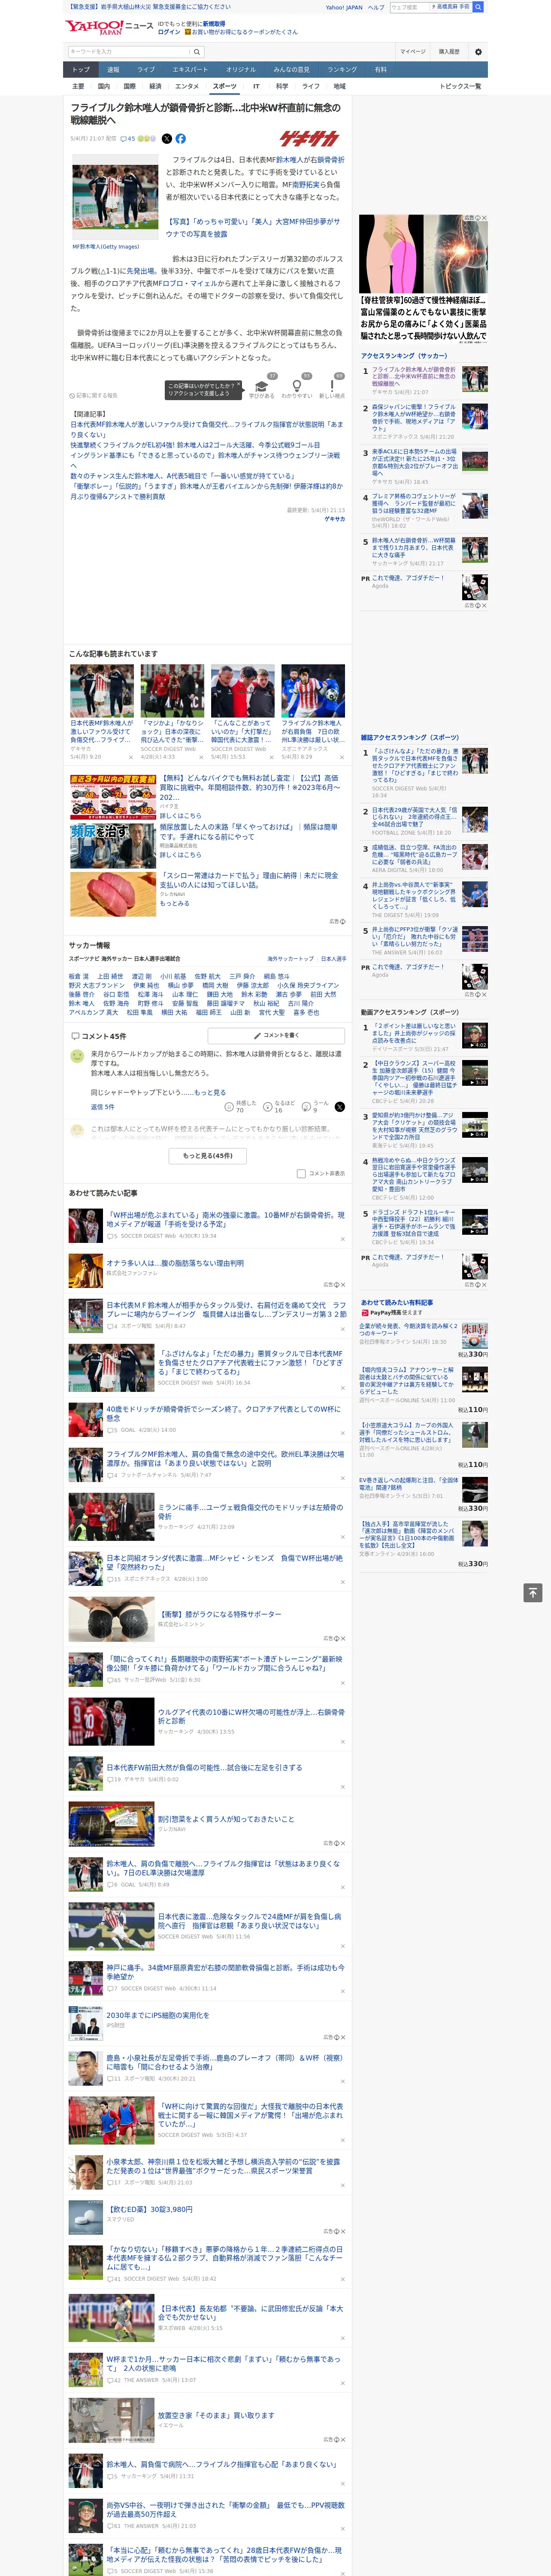
Task: Click the scroll-to-top arrow button
Action: (533, 1592)
